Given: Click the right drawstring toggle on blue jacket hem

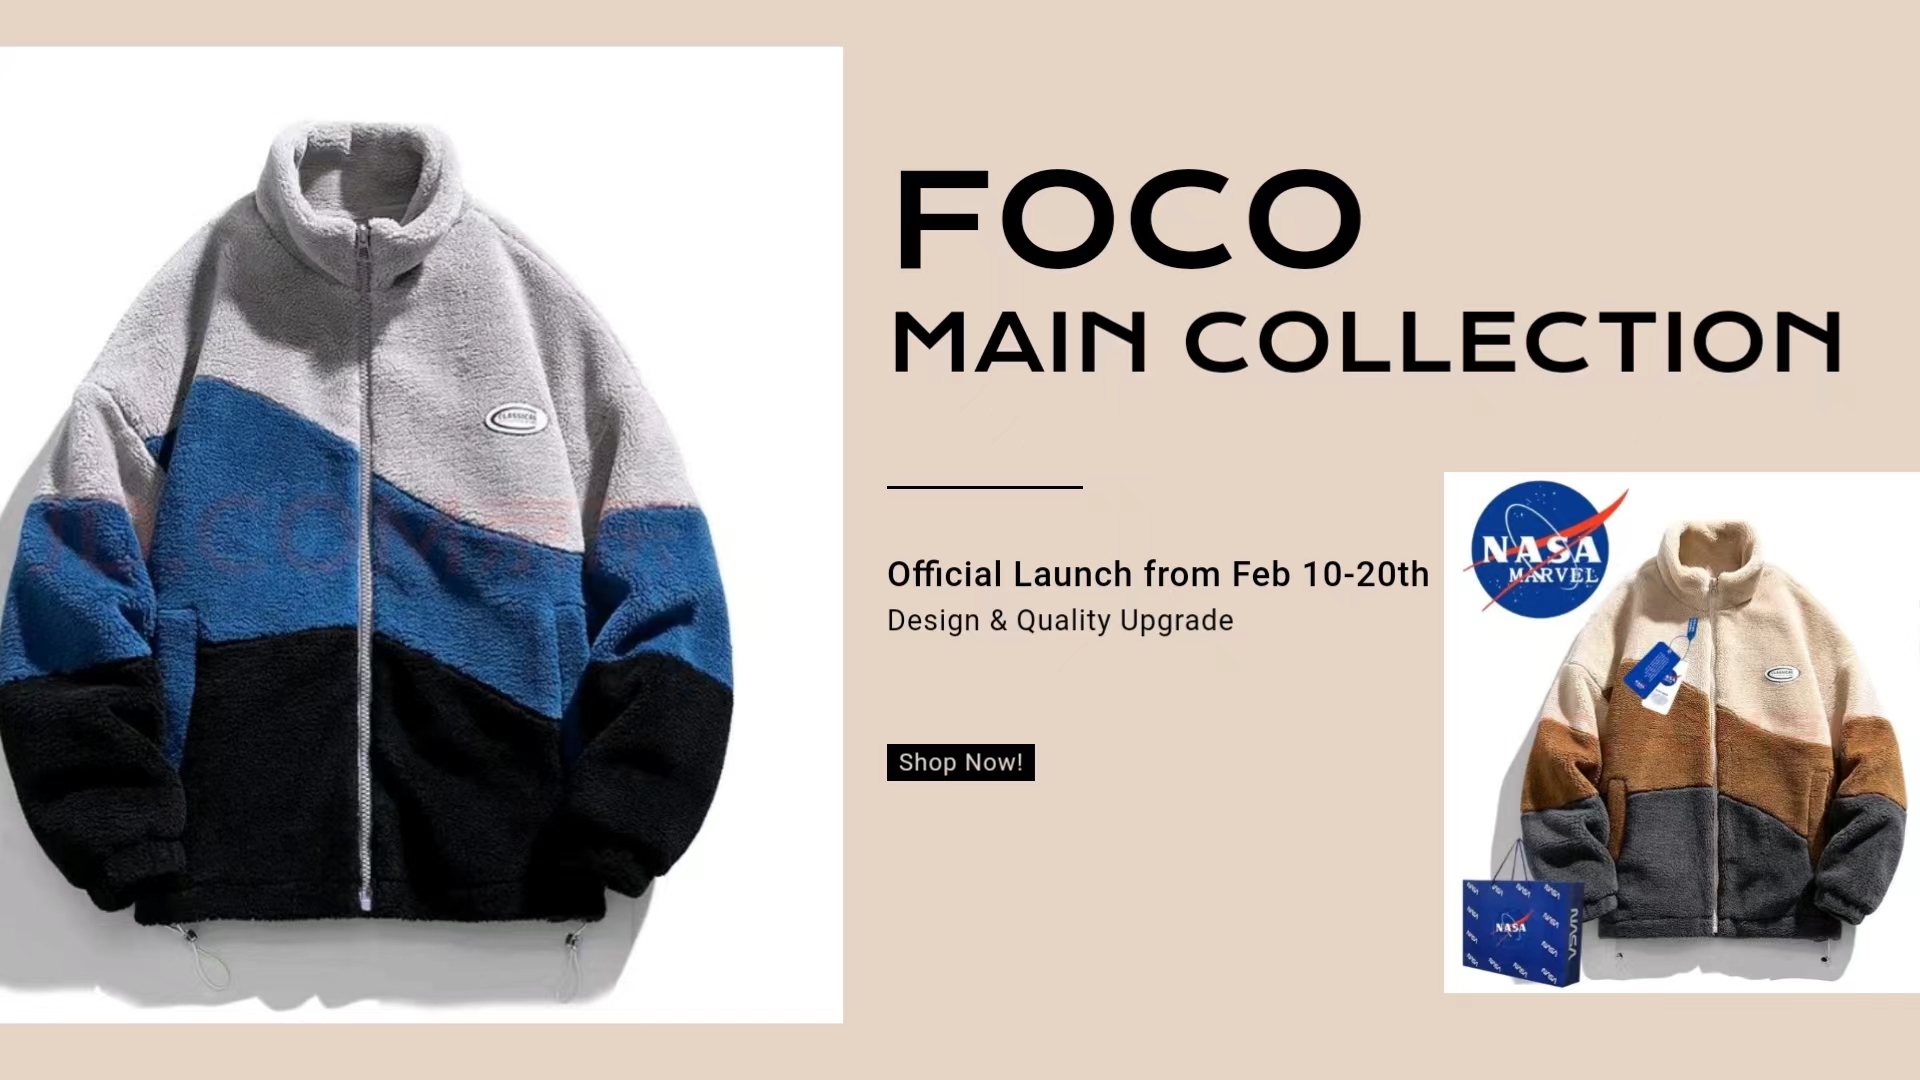Looking at the screenshot, I should (x=569, y=962).
